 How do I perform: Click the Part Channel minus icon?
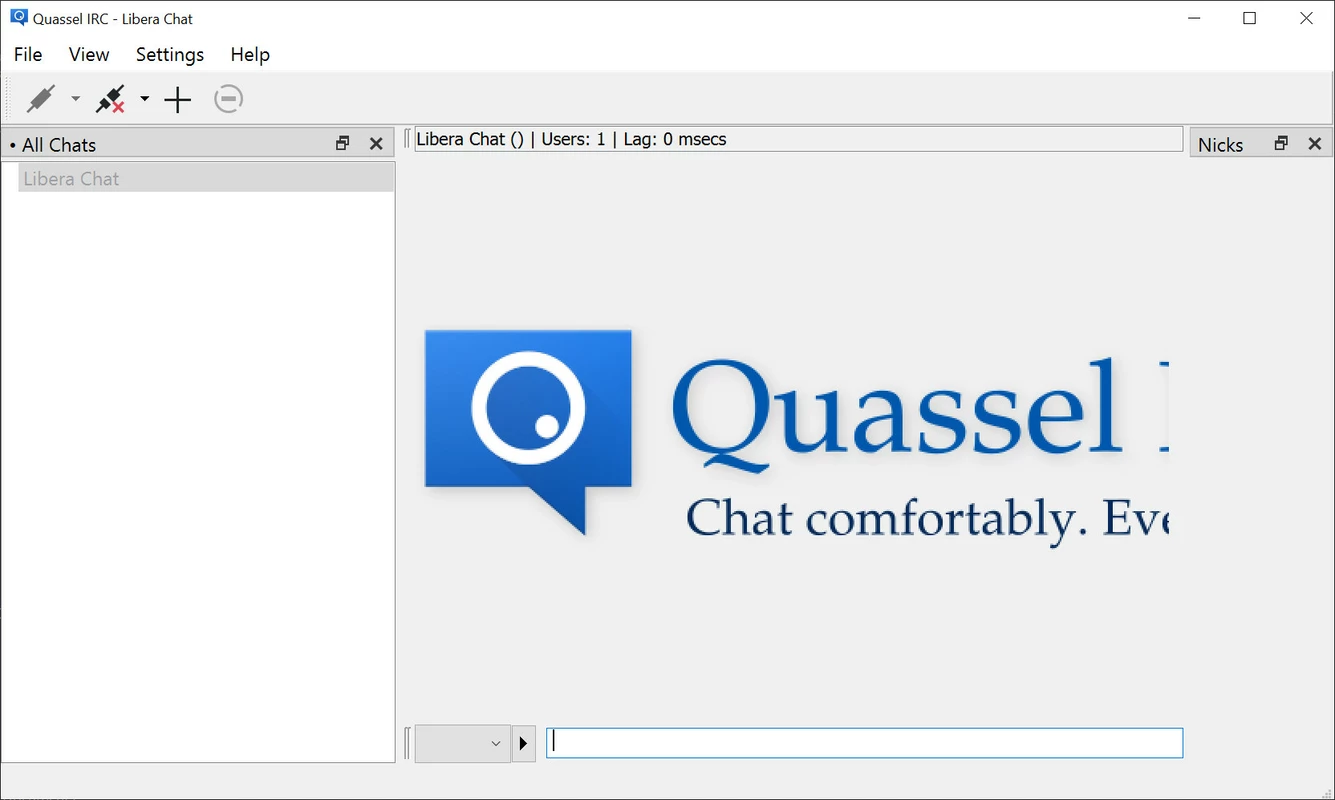tap(229, 99)
